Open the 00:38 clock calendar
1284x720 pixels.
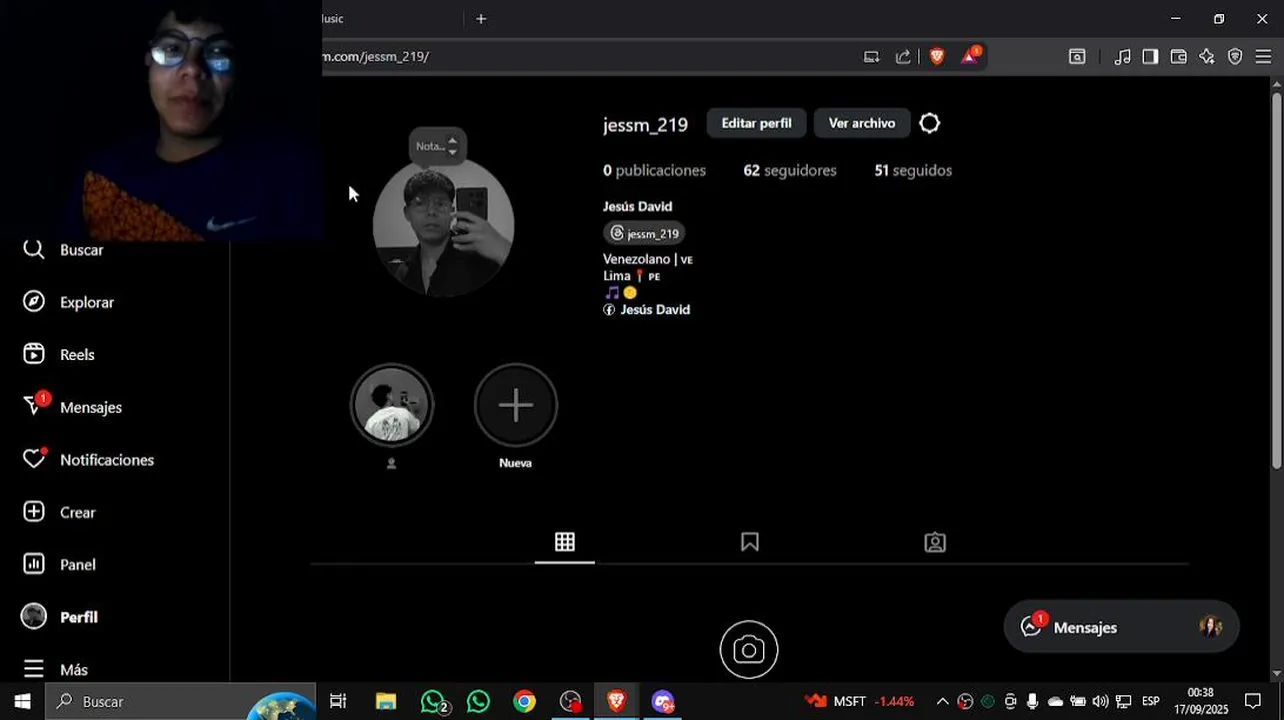(x=1200, y=701)
